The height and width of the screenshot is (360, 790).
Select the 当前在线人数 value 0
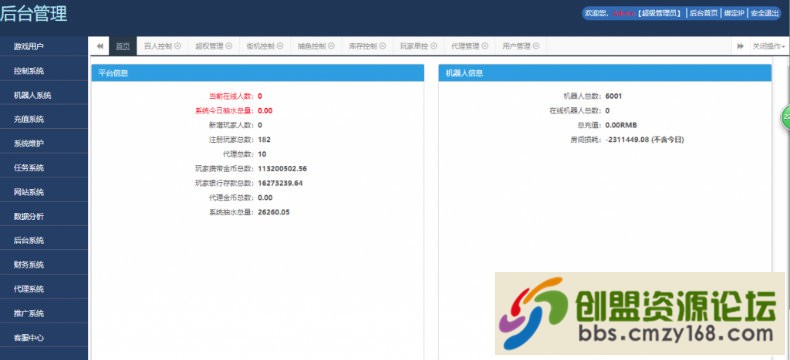(260, 96)
